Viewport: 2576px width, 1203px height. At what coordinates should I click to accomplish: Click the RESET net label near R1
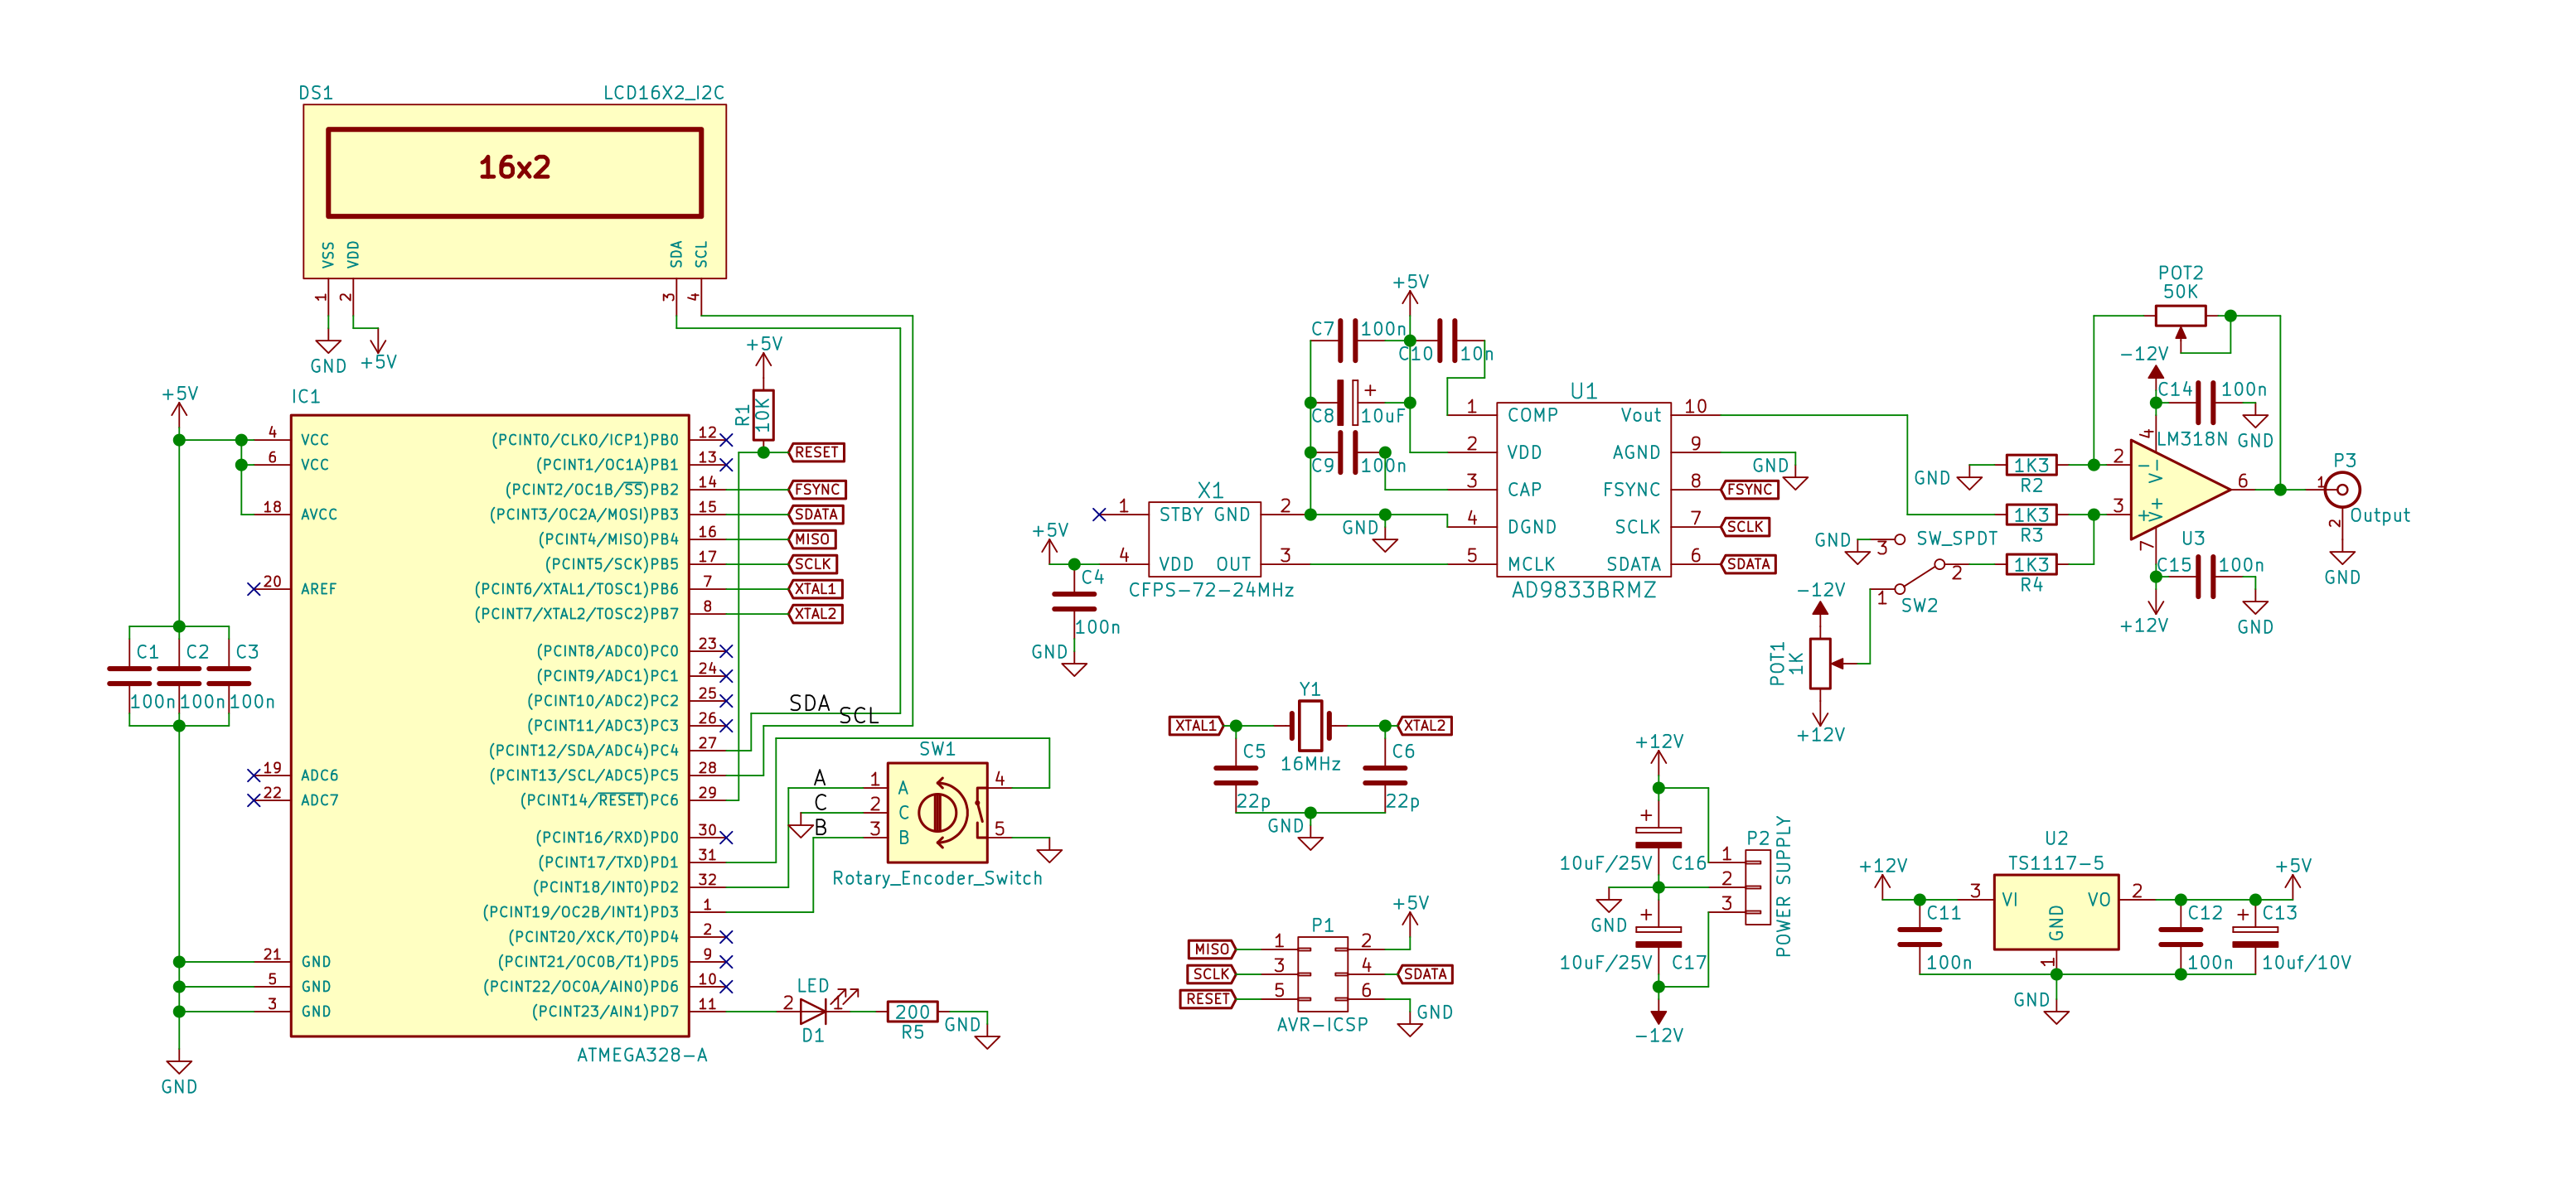pos(817,452)
